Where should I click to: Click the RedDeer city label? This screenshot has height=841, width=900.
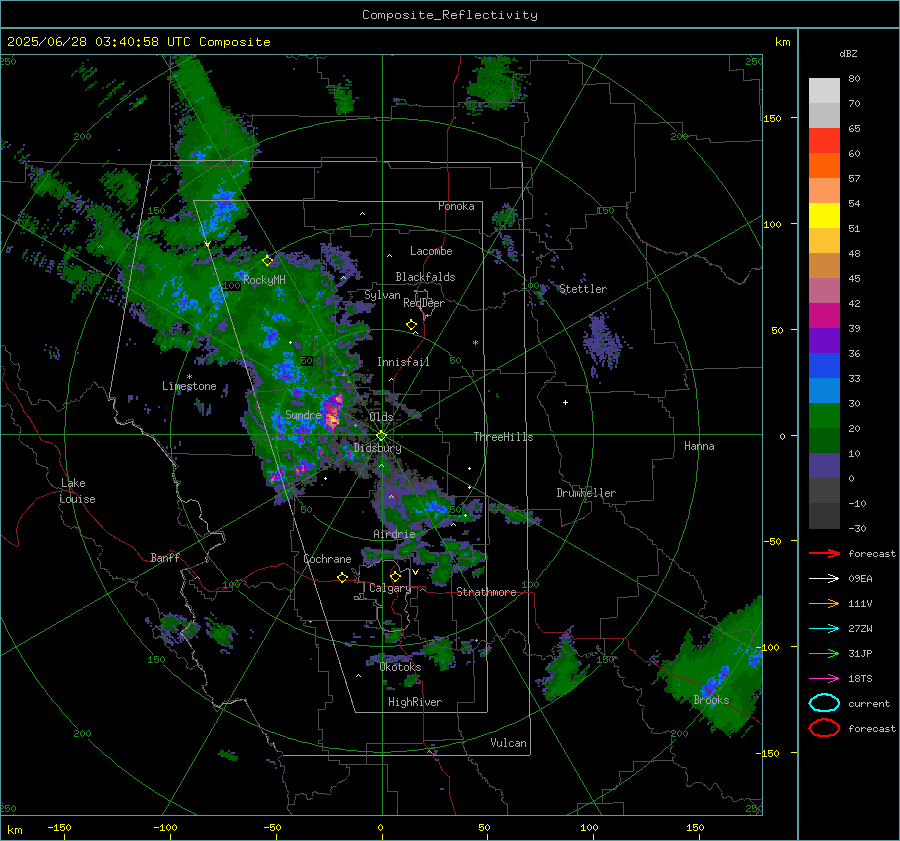click(424, 303)
